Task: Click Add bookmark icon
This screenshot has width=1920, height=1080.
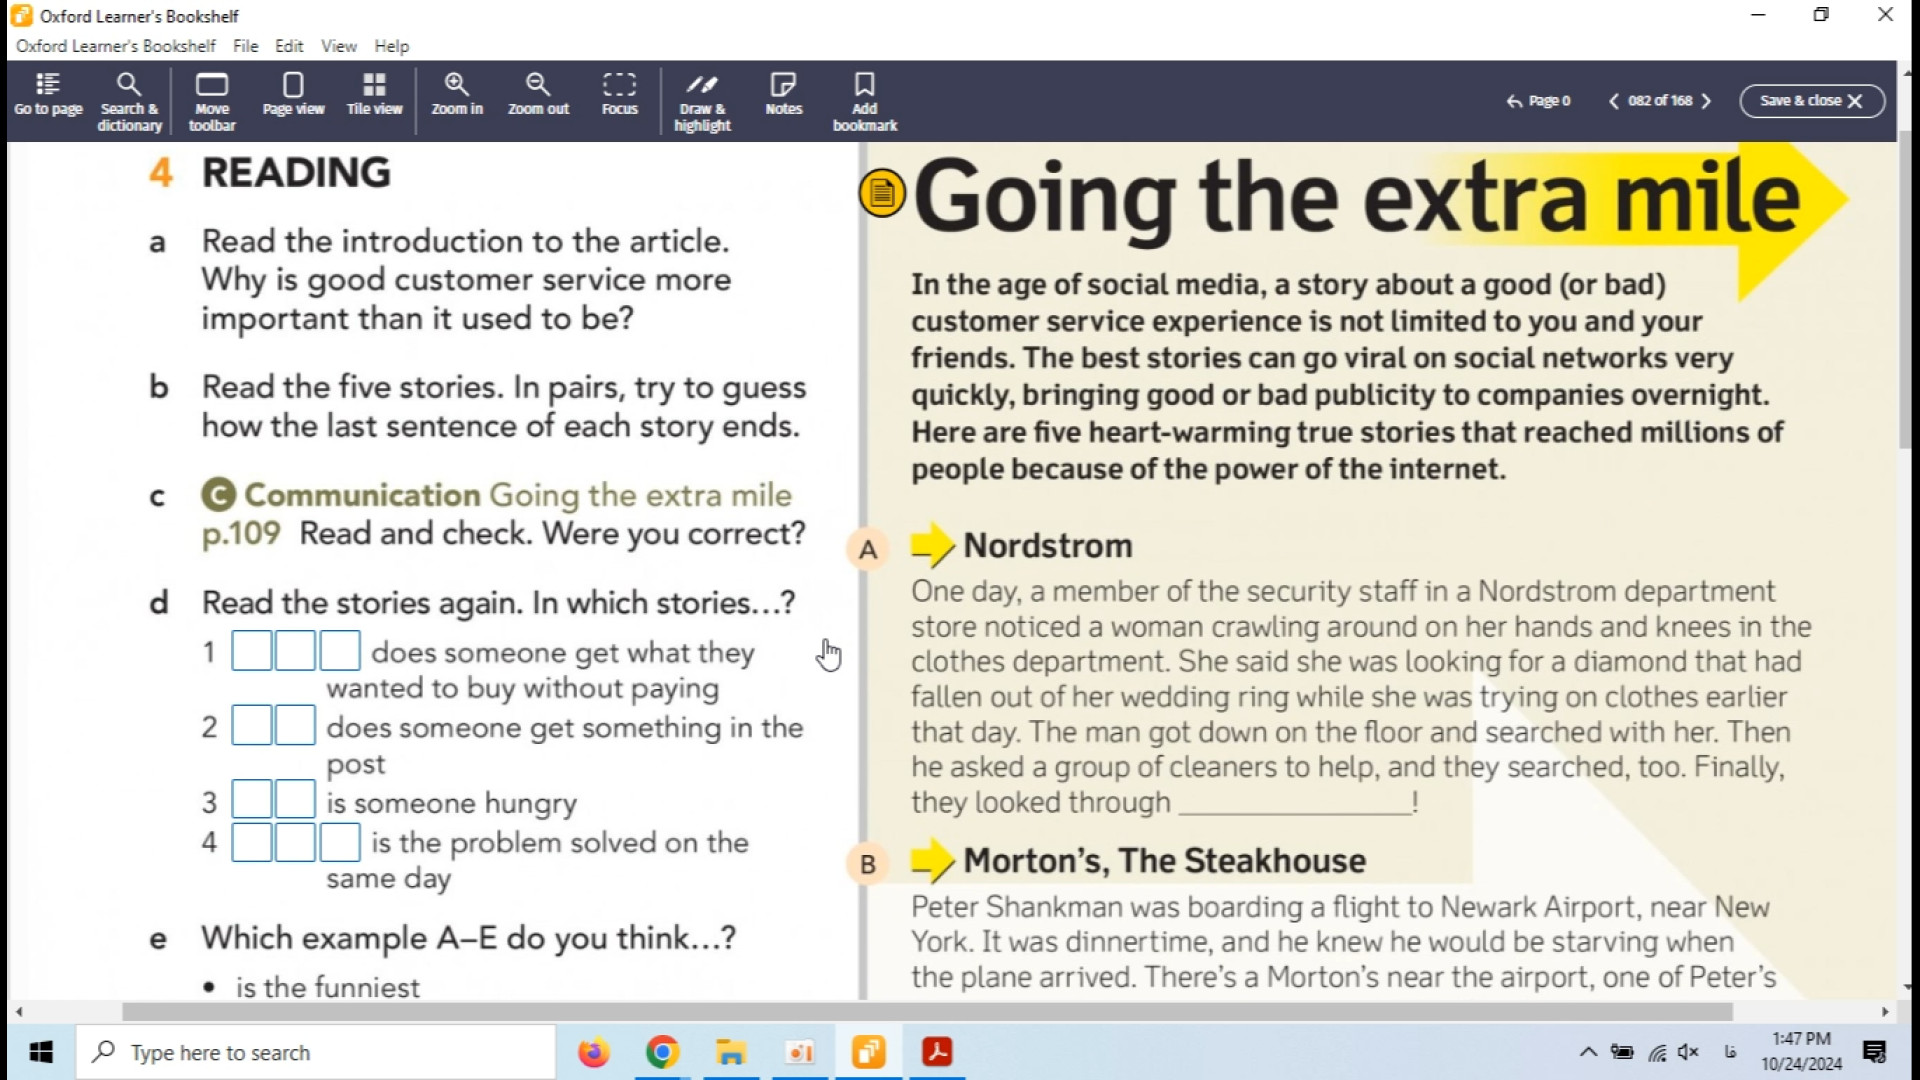Action: coord(864,100)
